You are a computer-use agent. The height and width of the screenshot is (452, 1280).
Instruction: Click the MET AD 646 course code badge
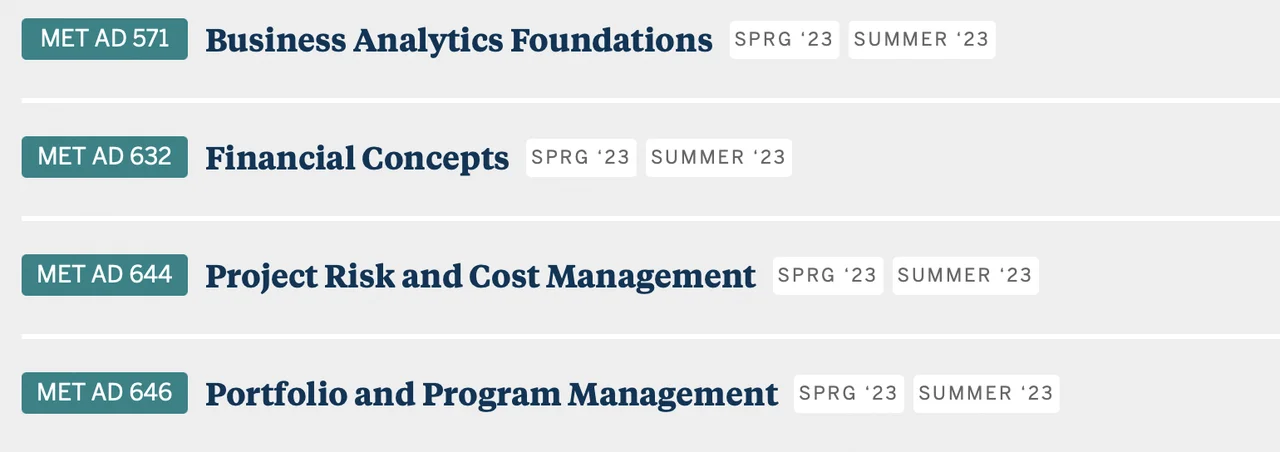coord(105,392)
